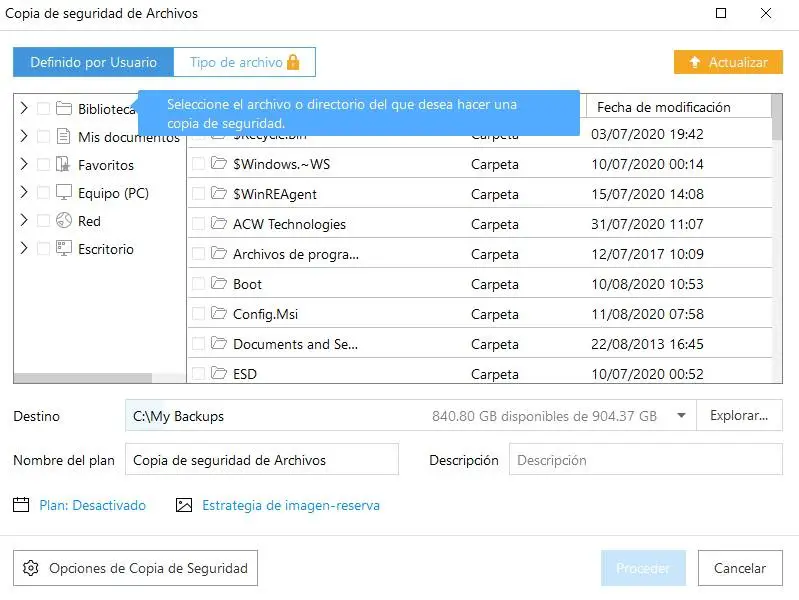The height and width of the screenshot is (600, 799).
Task: Click the image icon beside Estrategia de imagen-reserva
Action: [183, 505]
